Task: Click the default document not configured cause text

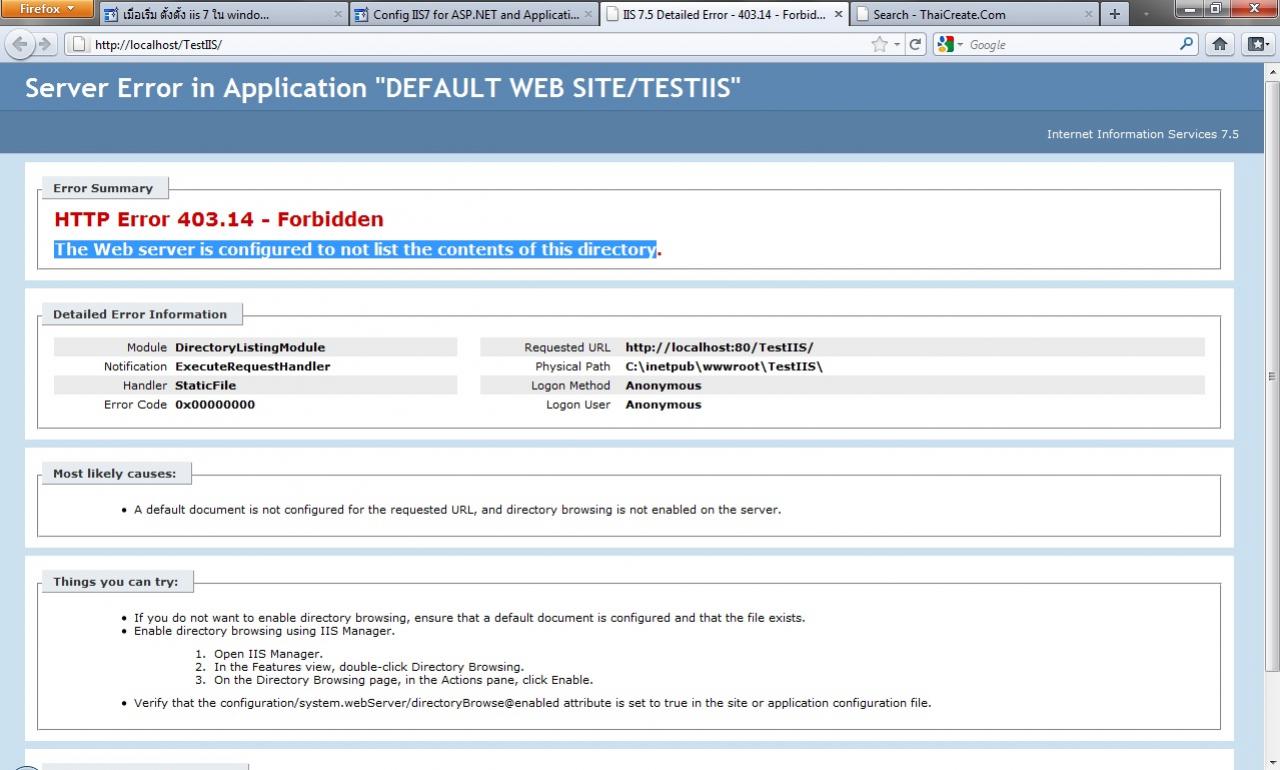Action: point(457,509)
